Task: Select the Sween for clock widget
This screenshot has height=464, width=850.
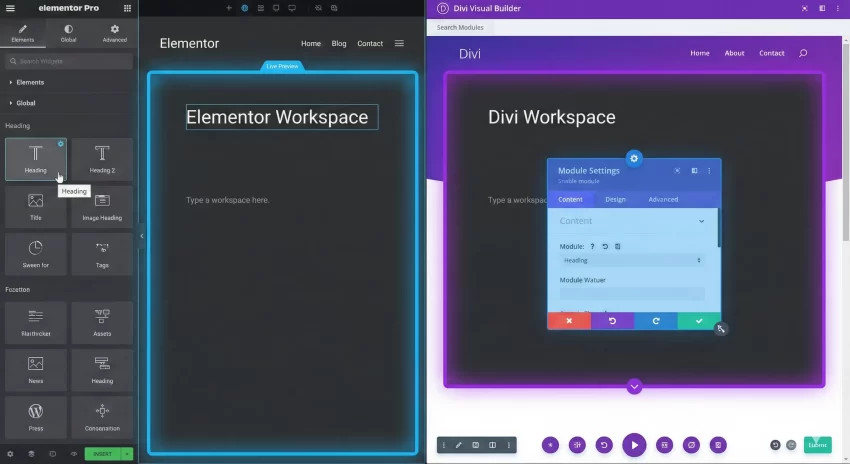Action: click(36, 254)
